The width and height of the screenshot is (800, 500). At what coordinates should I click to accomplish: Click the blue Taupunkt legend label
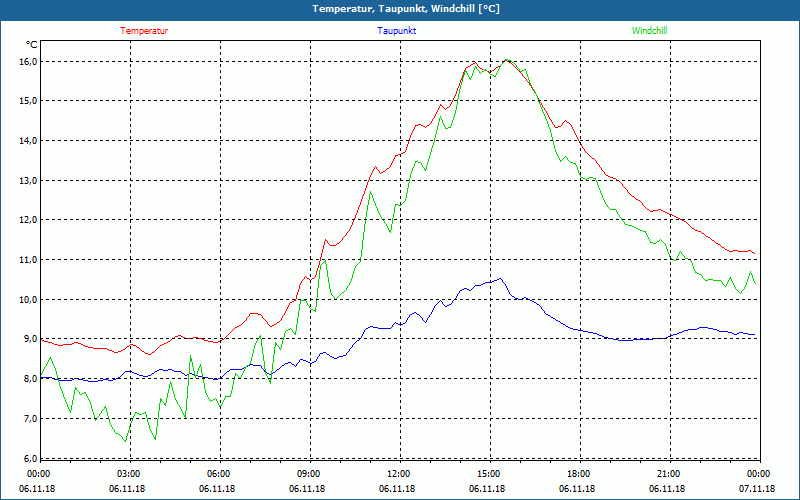pyautogui.click(x=396, y=31)
